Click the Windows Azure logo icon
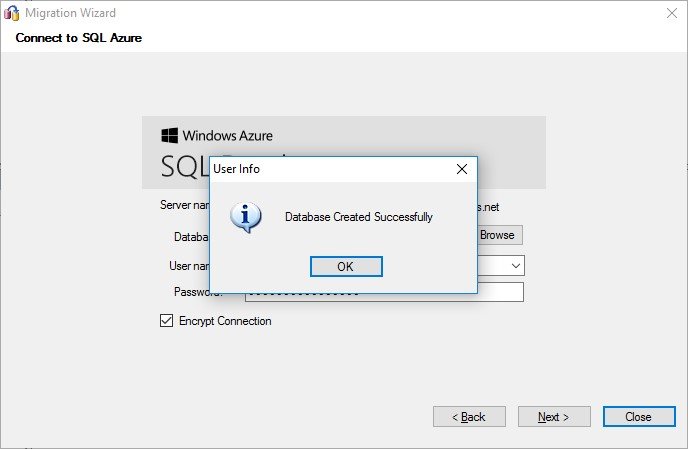The width and height of the screenshot is (688, 449). pyautogui.click(x=169, y=136)
